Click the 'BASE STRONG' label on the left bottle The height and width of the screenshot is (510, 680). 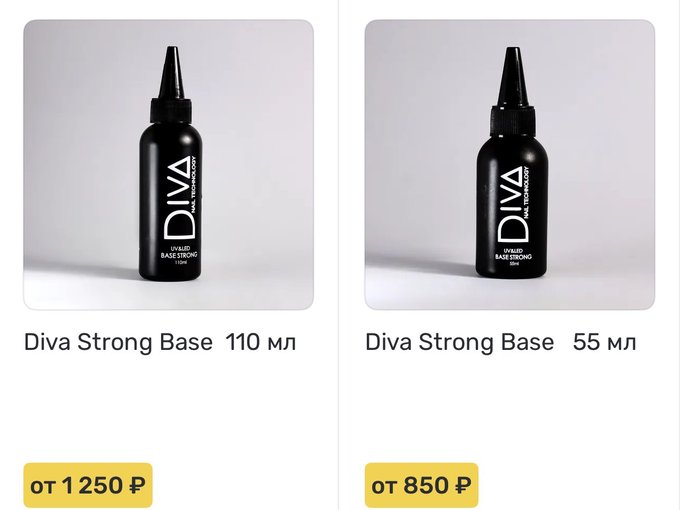coord(179,255)
